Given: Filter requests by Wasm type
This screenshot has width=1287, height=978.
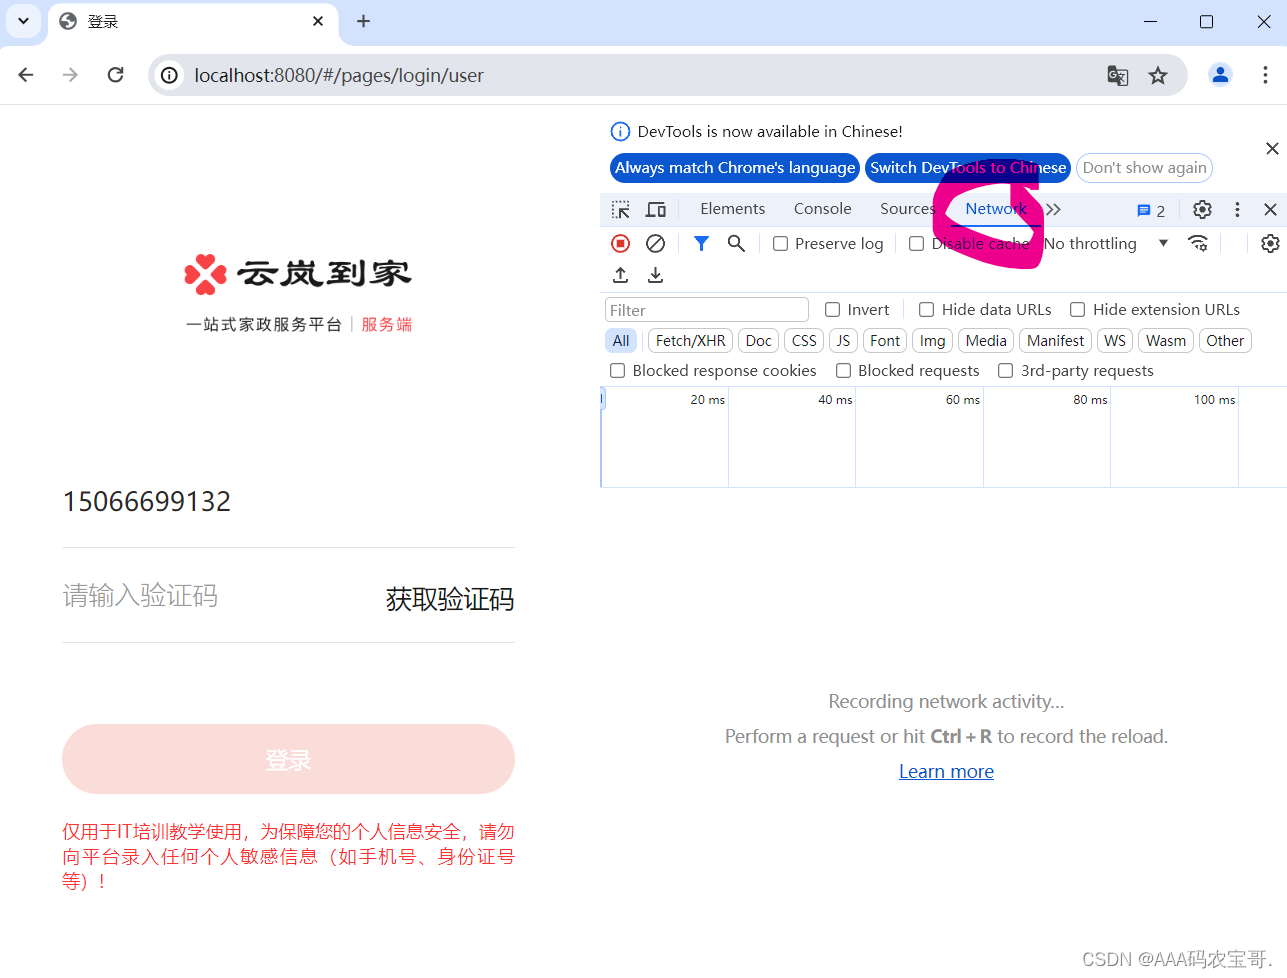Looking at the screenshot, I should pyautogui.click(x=1166, y=341).
